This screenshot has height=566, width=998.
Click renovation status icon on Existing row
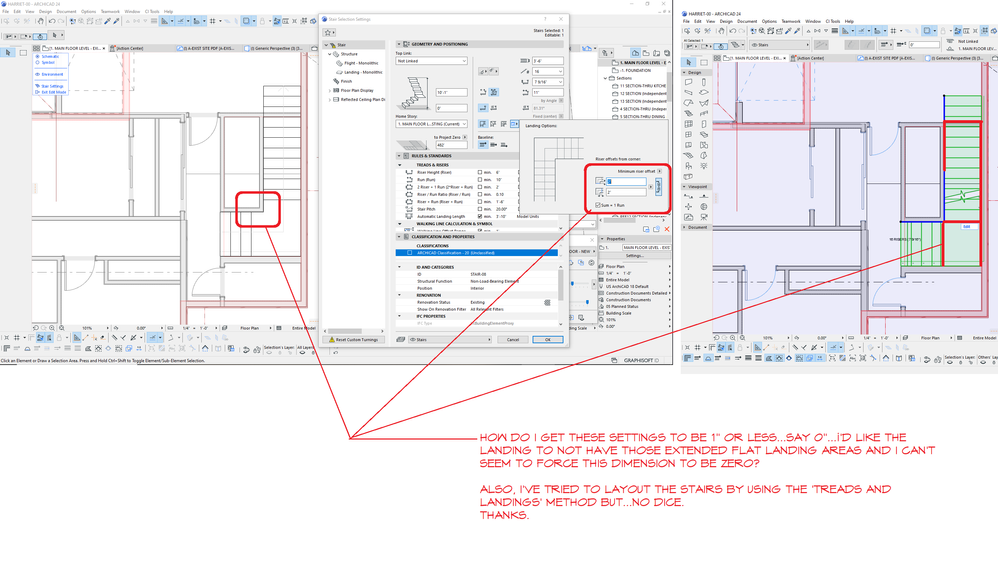pyautogui.click(x=547, y=302)
